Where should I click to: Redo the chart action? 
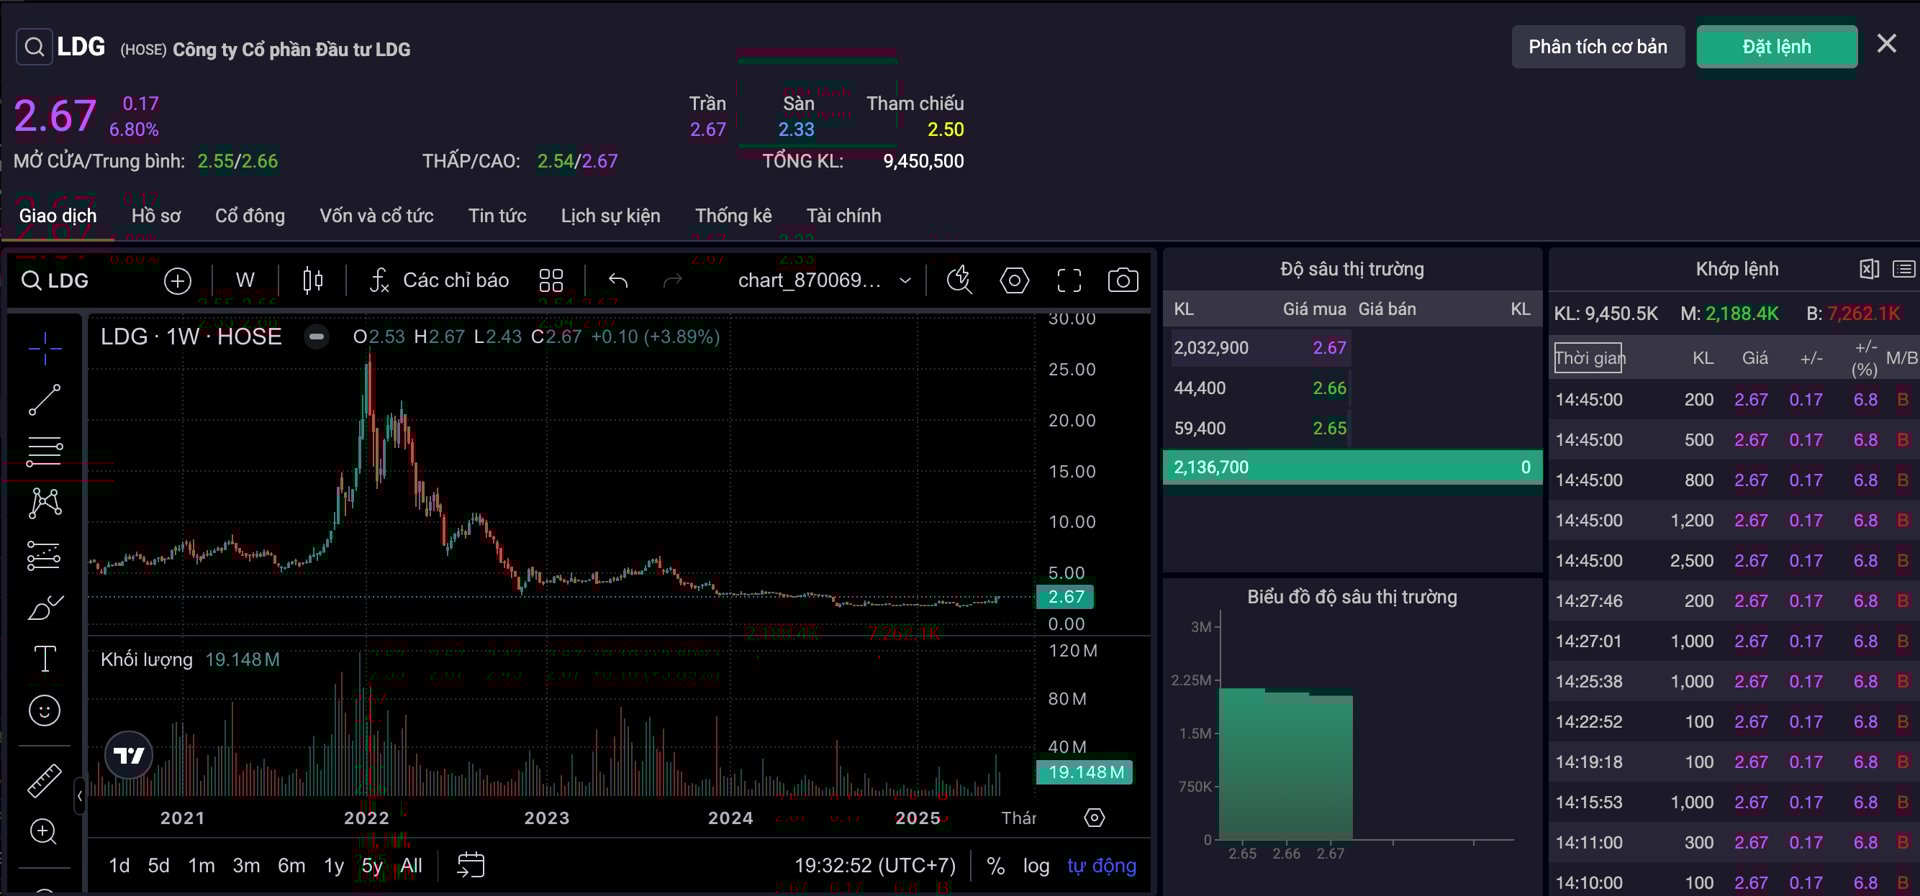pyautogui.click(x=672, y=281)
